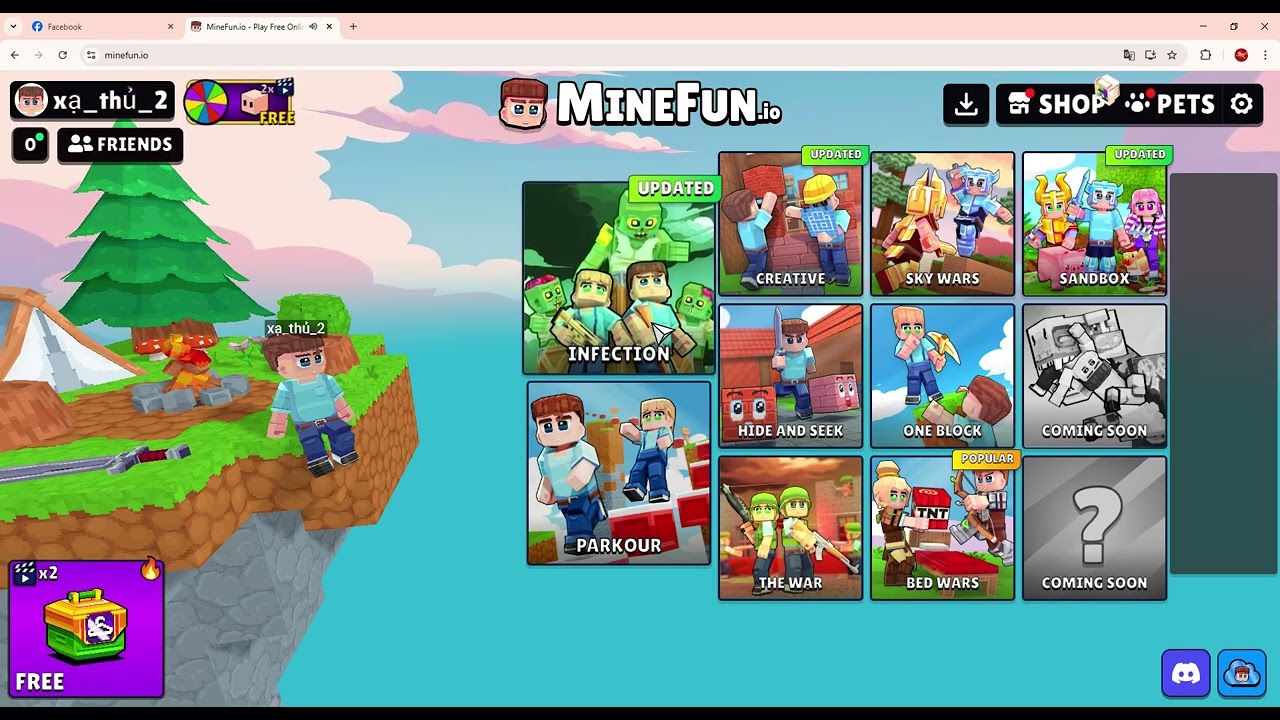This screenshot has width=1280, height=720.
Task: Click the friends count badge showing 0
Action: pyautogui.click(x=30, y=145)
